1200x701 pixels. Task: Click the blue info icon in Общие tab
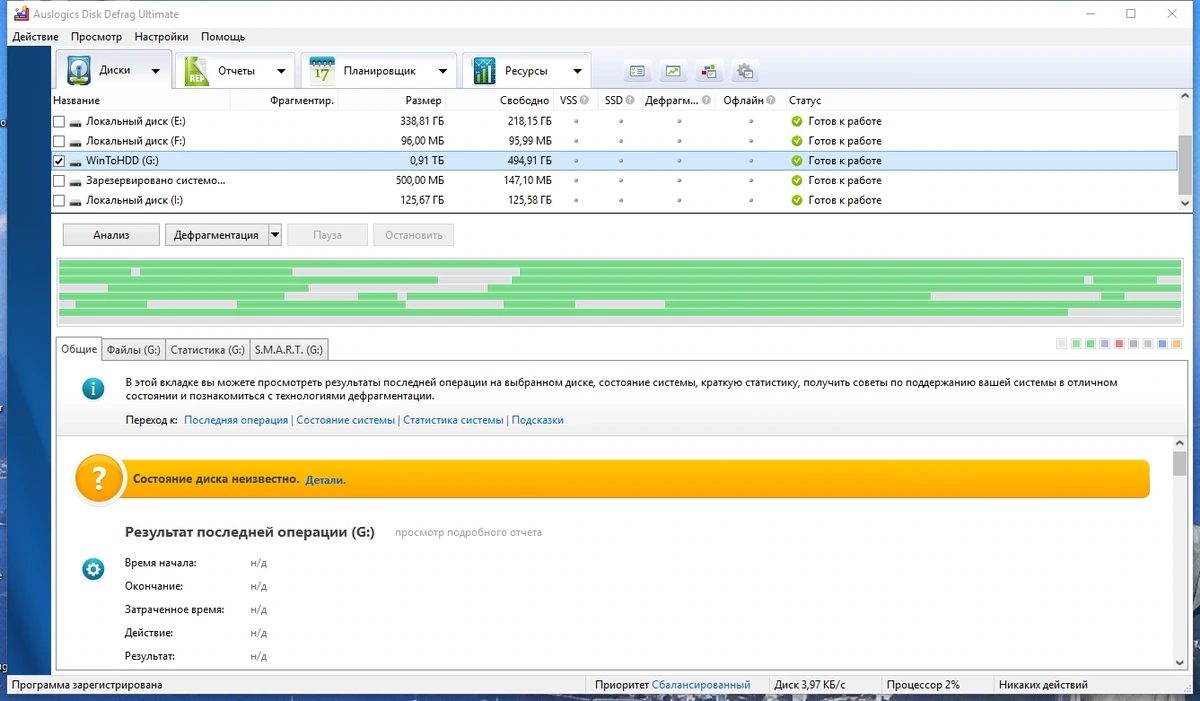click(93, 389)
